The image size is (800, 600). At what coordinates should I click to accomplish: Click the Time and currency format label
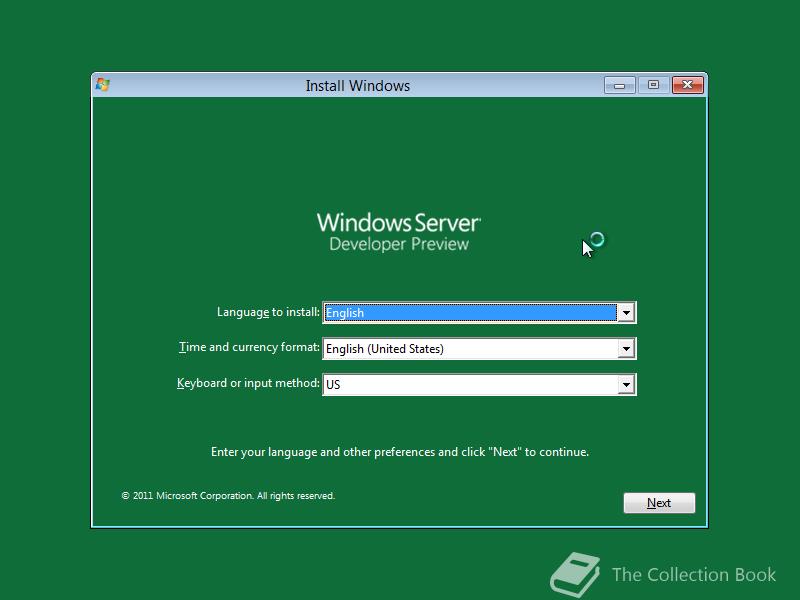[249, 347]
